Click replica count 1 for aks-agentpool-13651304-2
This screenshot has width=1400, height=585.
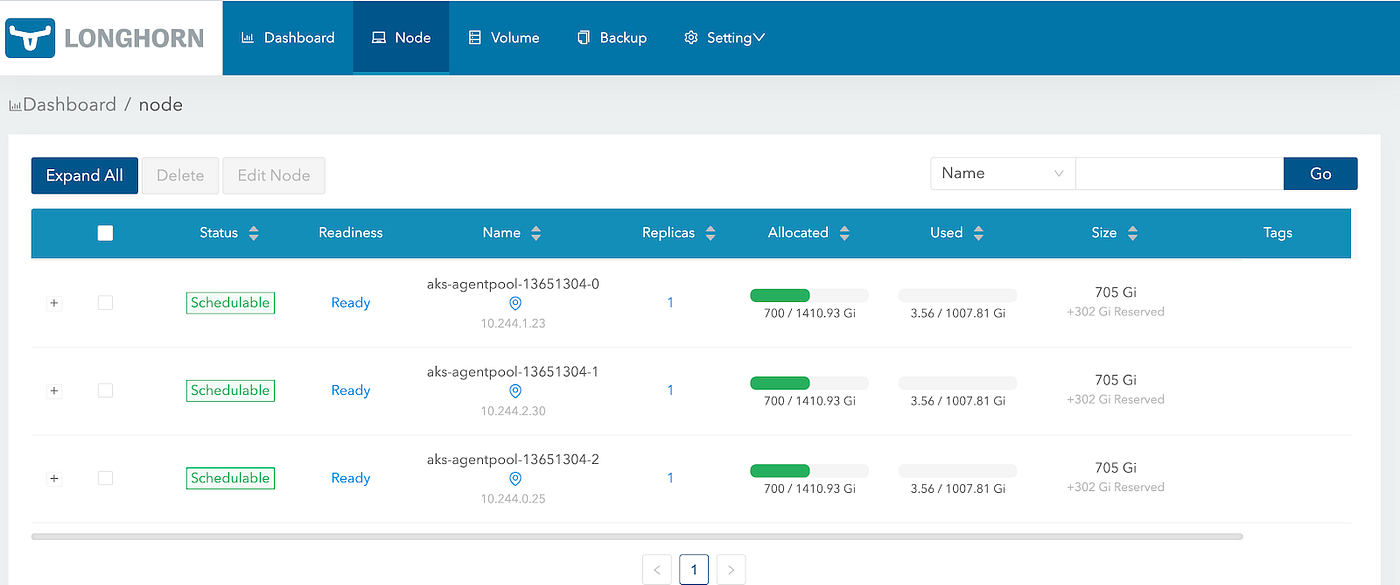[670, 478]
